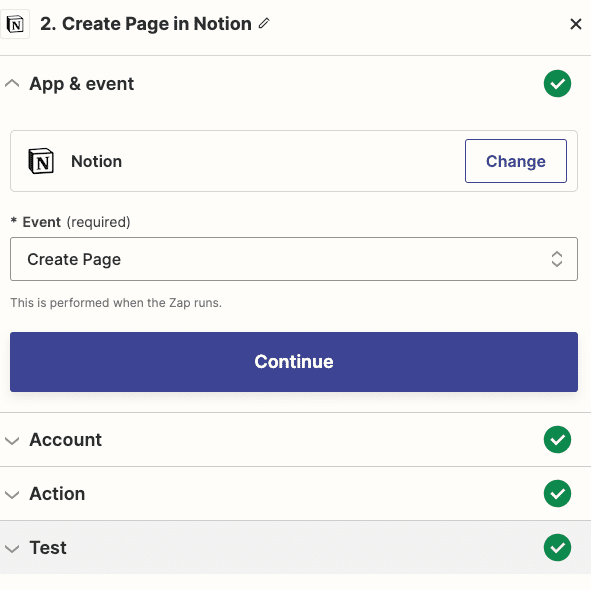Click the pencil icon to rename the step
This screenshot has height=590, width=591.
264,23
